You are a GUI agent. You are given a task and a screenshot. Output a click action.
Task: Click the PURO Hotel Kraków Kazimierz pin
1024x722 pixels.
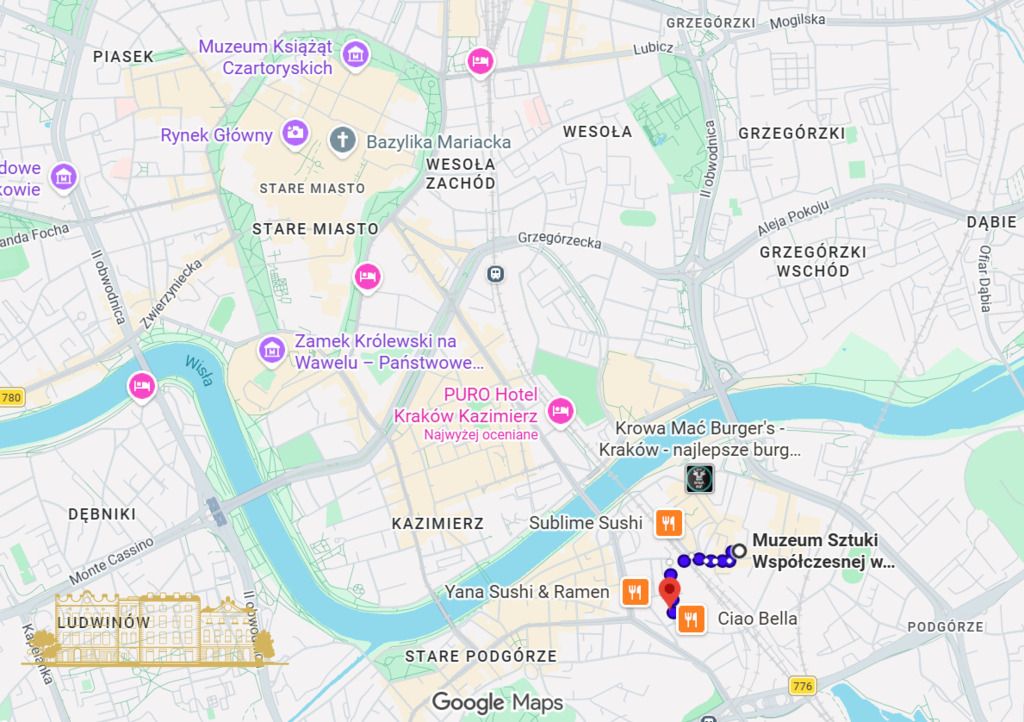(560, 411)
